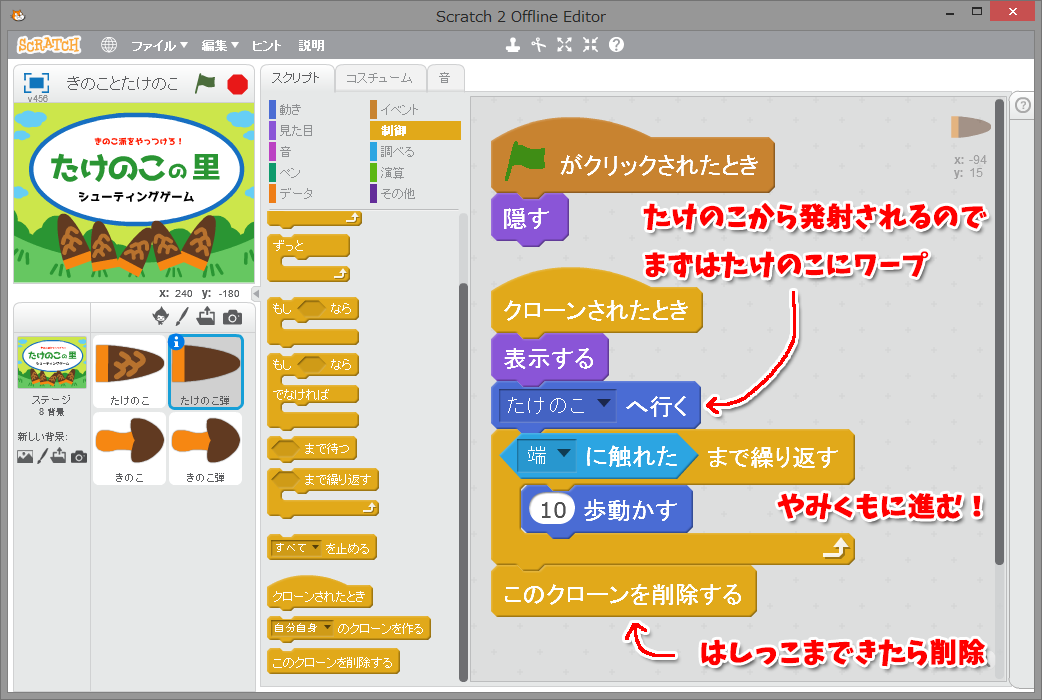Open the language globe menu

pos(108,45)
